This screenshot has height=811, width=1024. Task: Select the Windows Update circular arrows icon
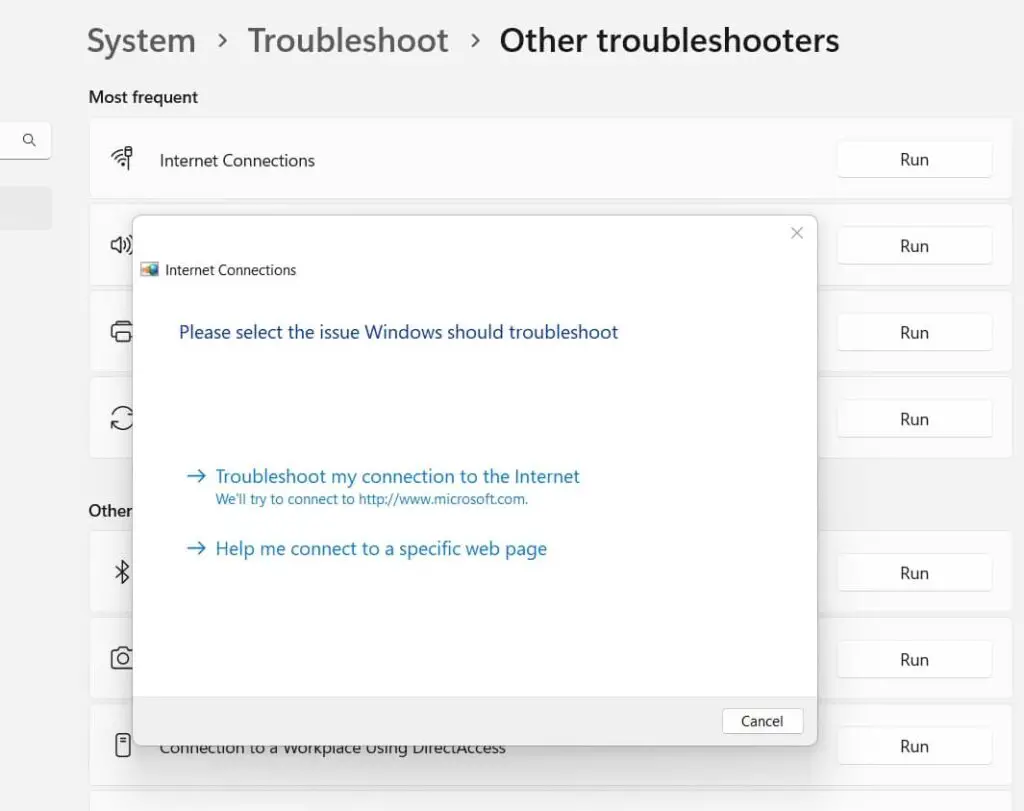[120, 418]
